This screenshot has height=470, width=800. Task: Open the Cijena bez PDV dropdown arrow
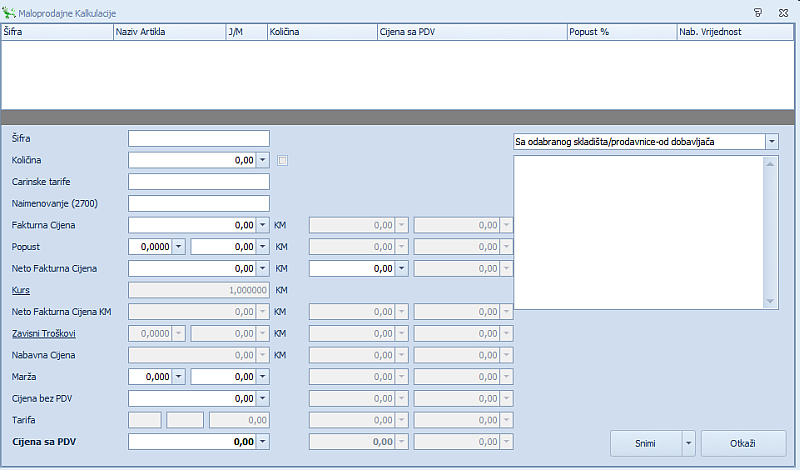point(262,399)
